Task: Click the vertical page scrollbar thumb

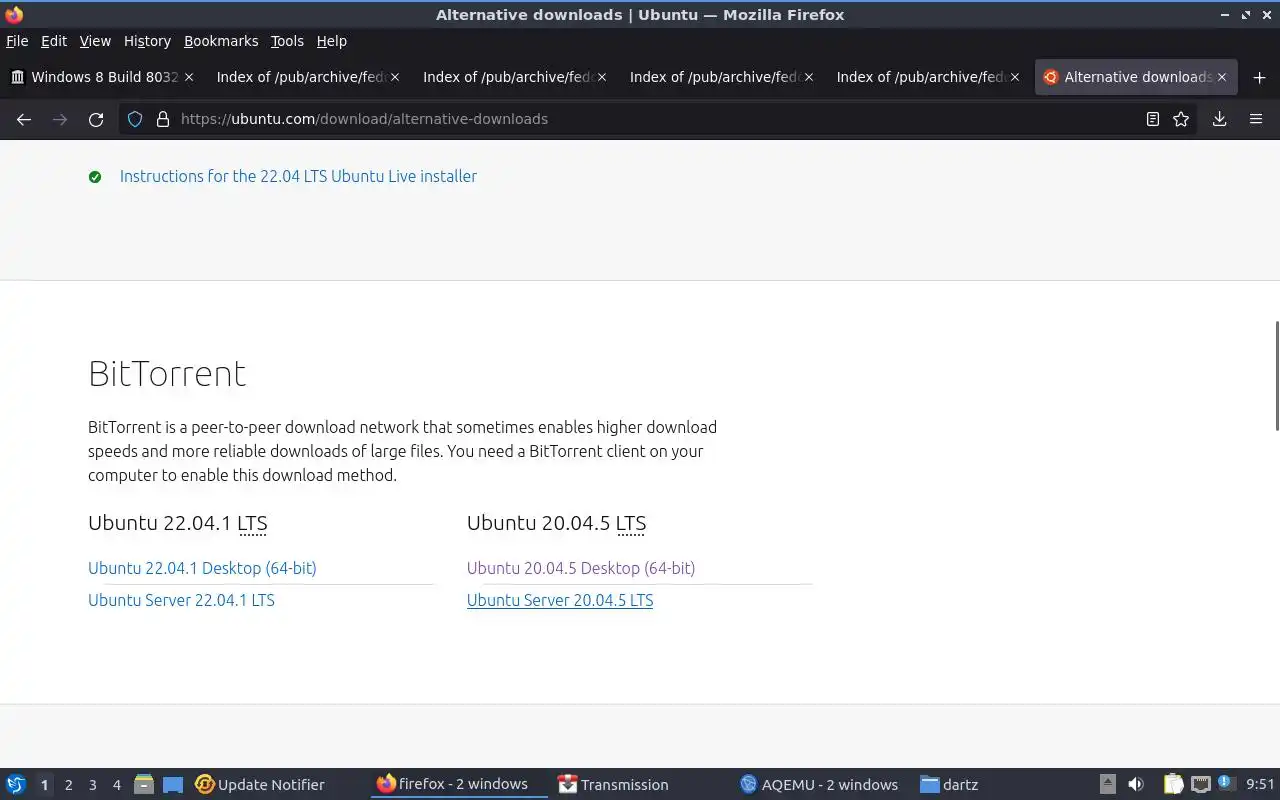Action: tap(1276, 376)
